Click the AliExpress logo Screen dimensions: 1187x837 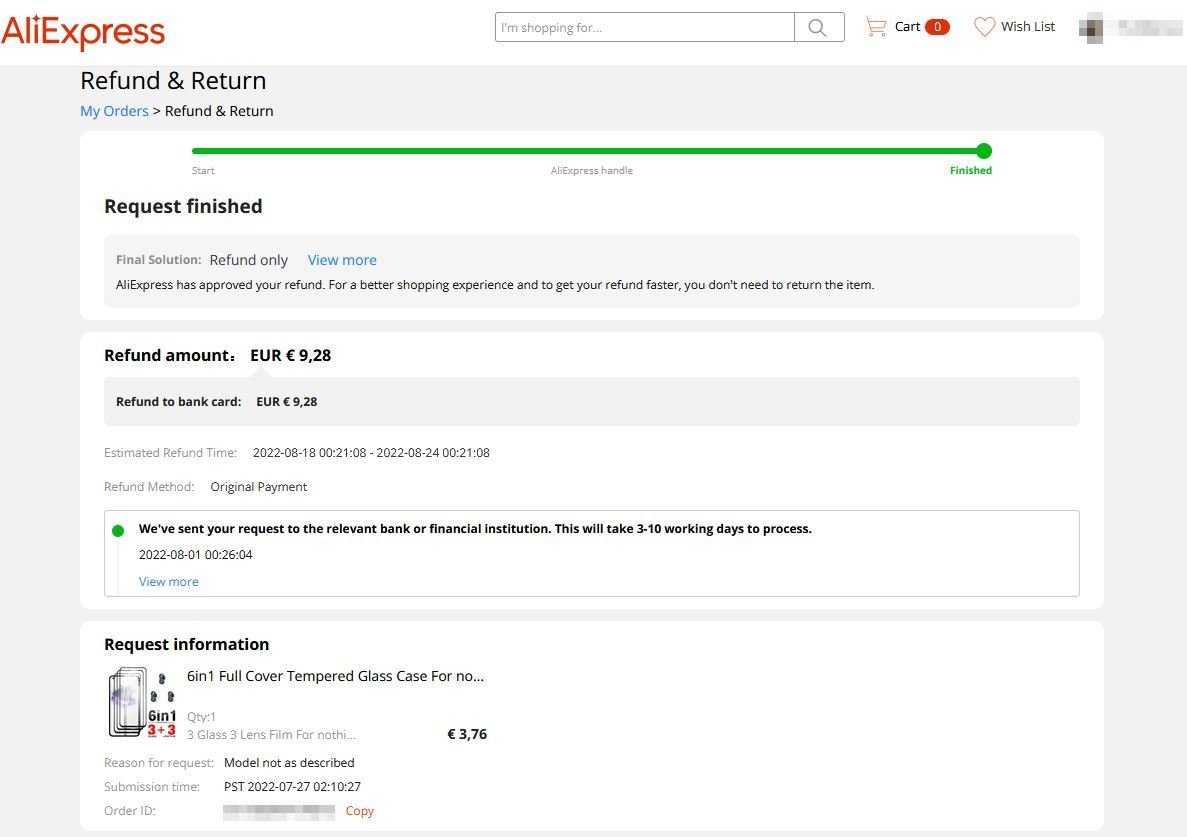83,31
